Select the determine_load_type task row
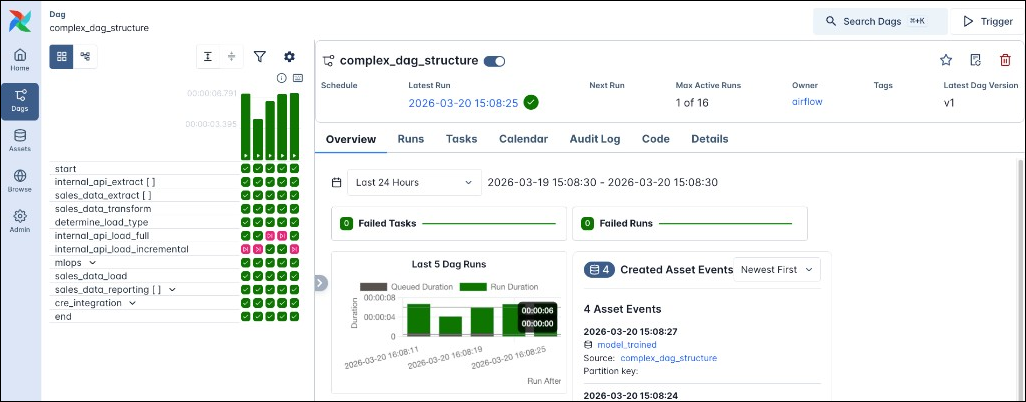Screen dimensions: 1026x402 tap(144, 223)
